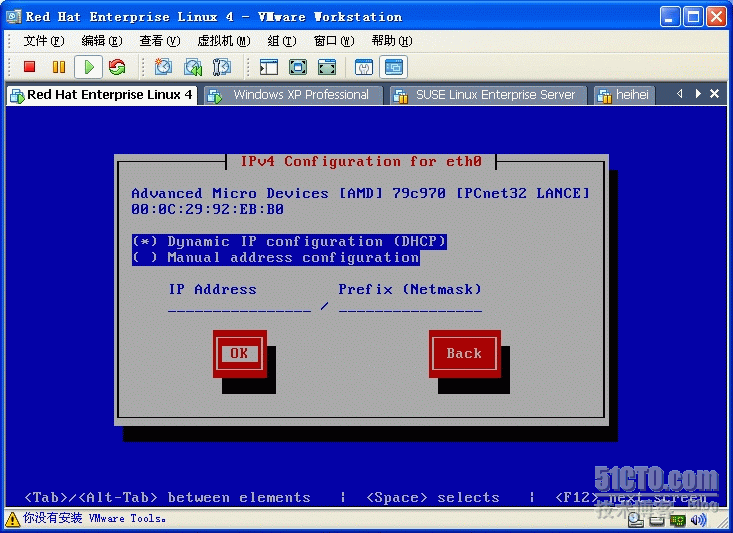Click the hard disk status bar icon
The image size is (733, 533).
(x=635, y=520)
